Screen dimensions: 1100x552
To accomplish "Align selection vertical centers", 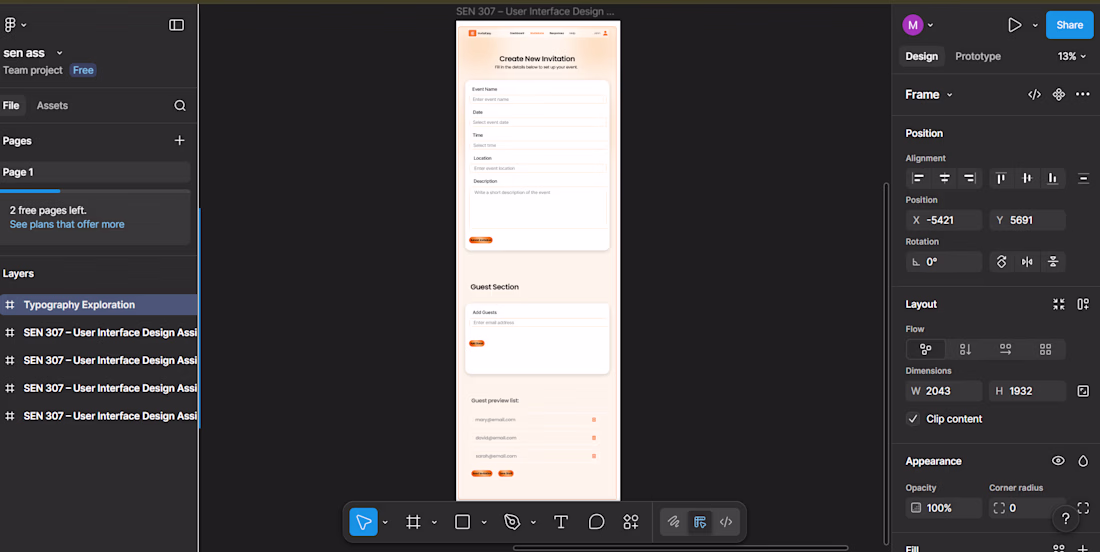I will click(x=1027, y=178).
